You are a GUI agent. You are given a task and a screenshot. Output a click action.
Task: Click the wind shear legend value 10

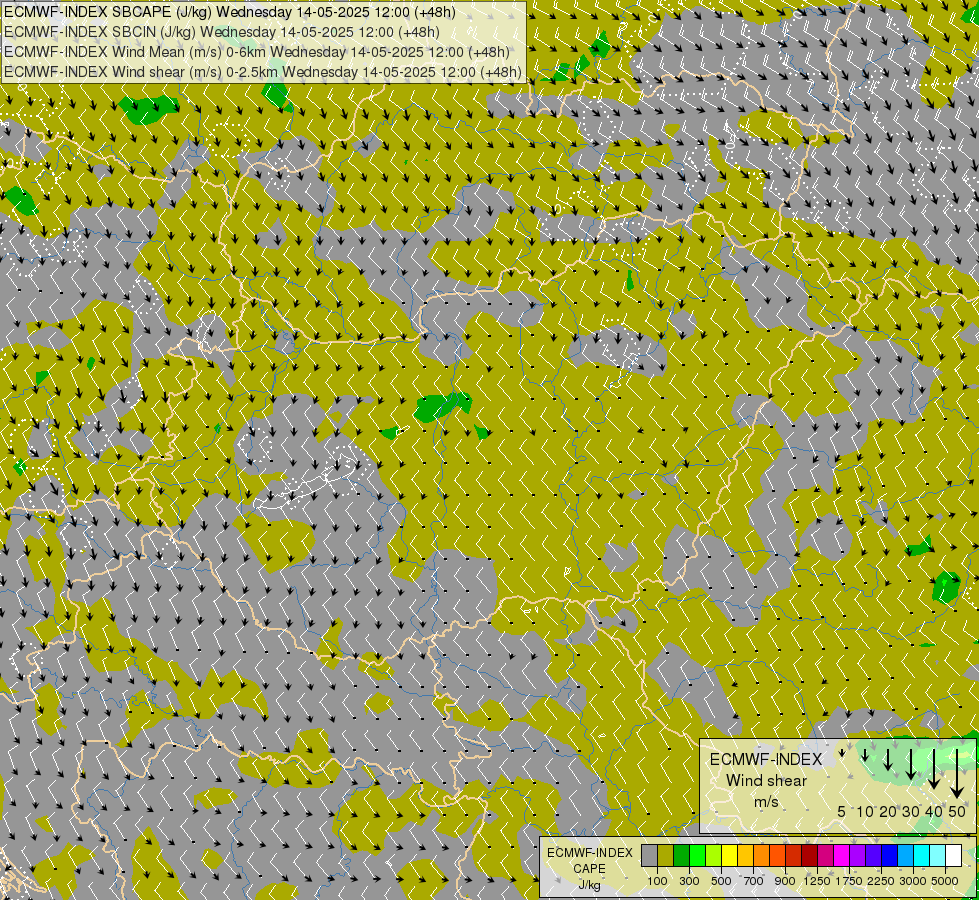click(x=865, y=811)
